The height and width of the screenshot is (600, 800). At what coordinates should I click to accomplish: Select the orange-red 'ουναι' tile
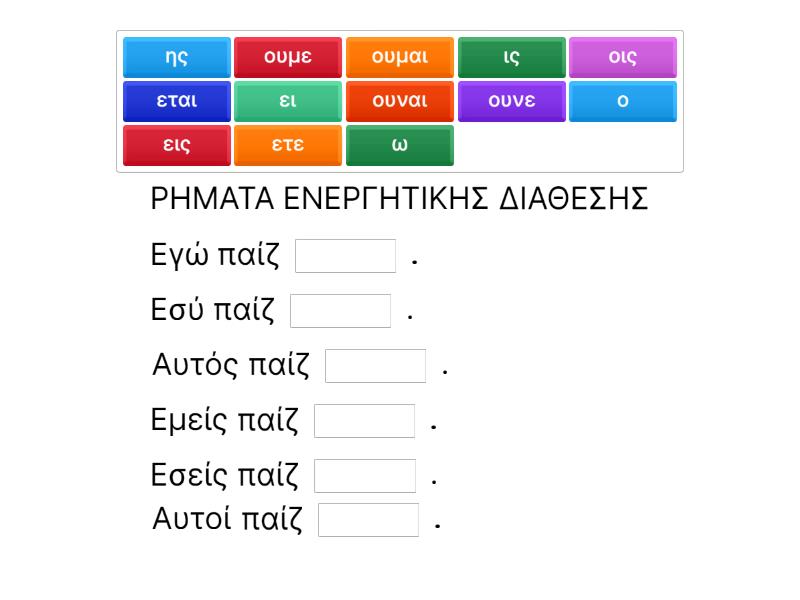(x=400, y=101)
